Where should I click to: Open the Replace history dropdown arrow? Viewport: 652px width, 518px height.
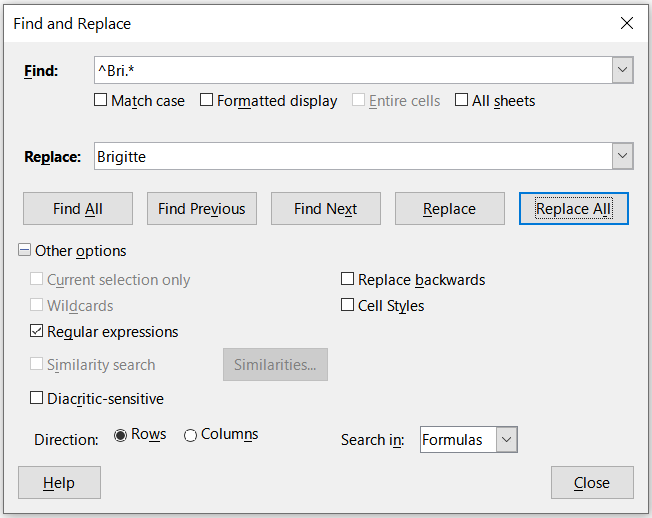tap(622, 156)
